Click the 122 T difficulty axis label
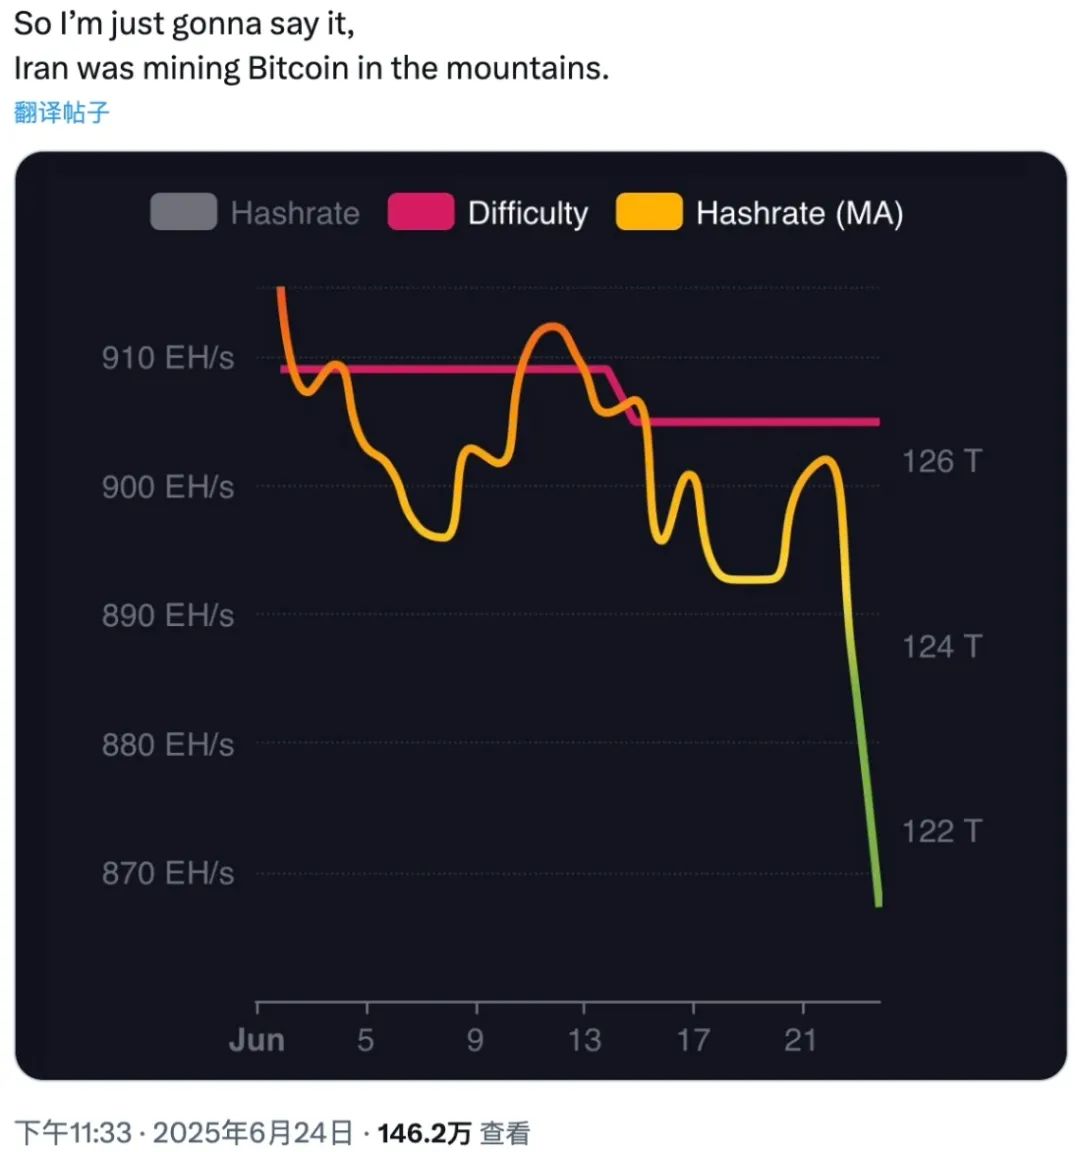This screenshot has height=1152, width=1080. click(x=942, y=832)
